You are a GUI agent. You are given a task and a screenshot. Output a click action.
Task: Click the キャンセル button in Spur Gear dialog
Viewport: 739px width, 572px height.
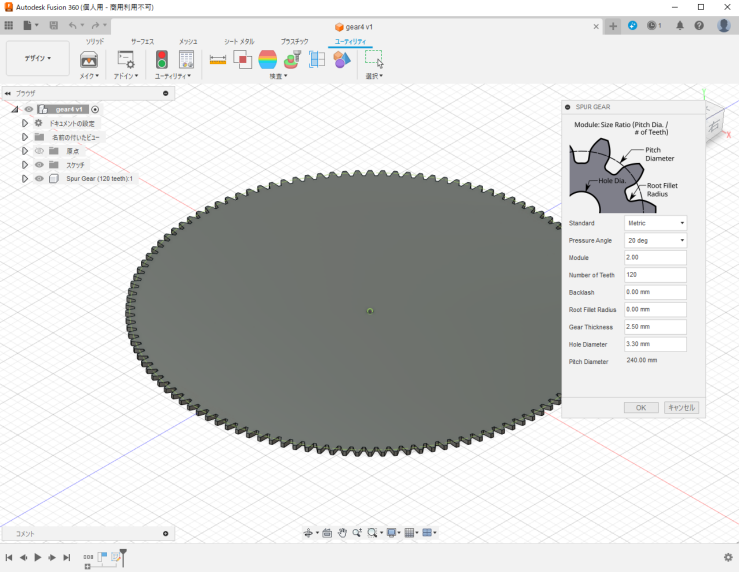click(x=681, y=408)
